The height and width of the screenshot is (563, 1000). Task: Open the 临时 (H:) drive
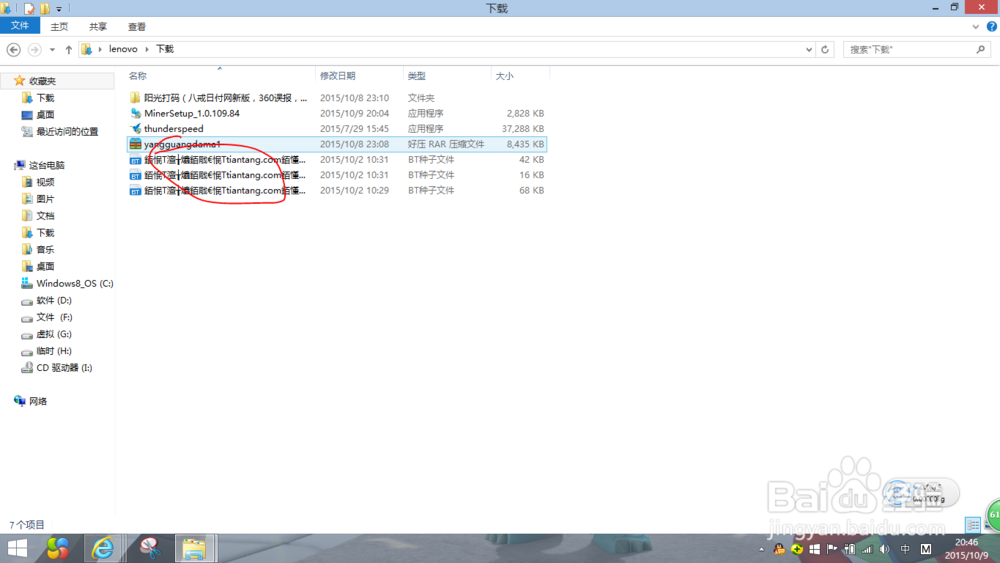(x=54, y=351)
